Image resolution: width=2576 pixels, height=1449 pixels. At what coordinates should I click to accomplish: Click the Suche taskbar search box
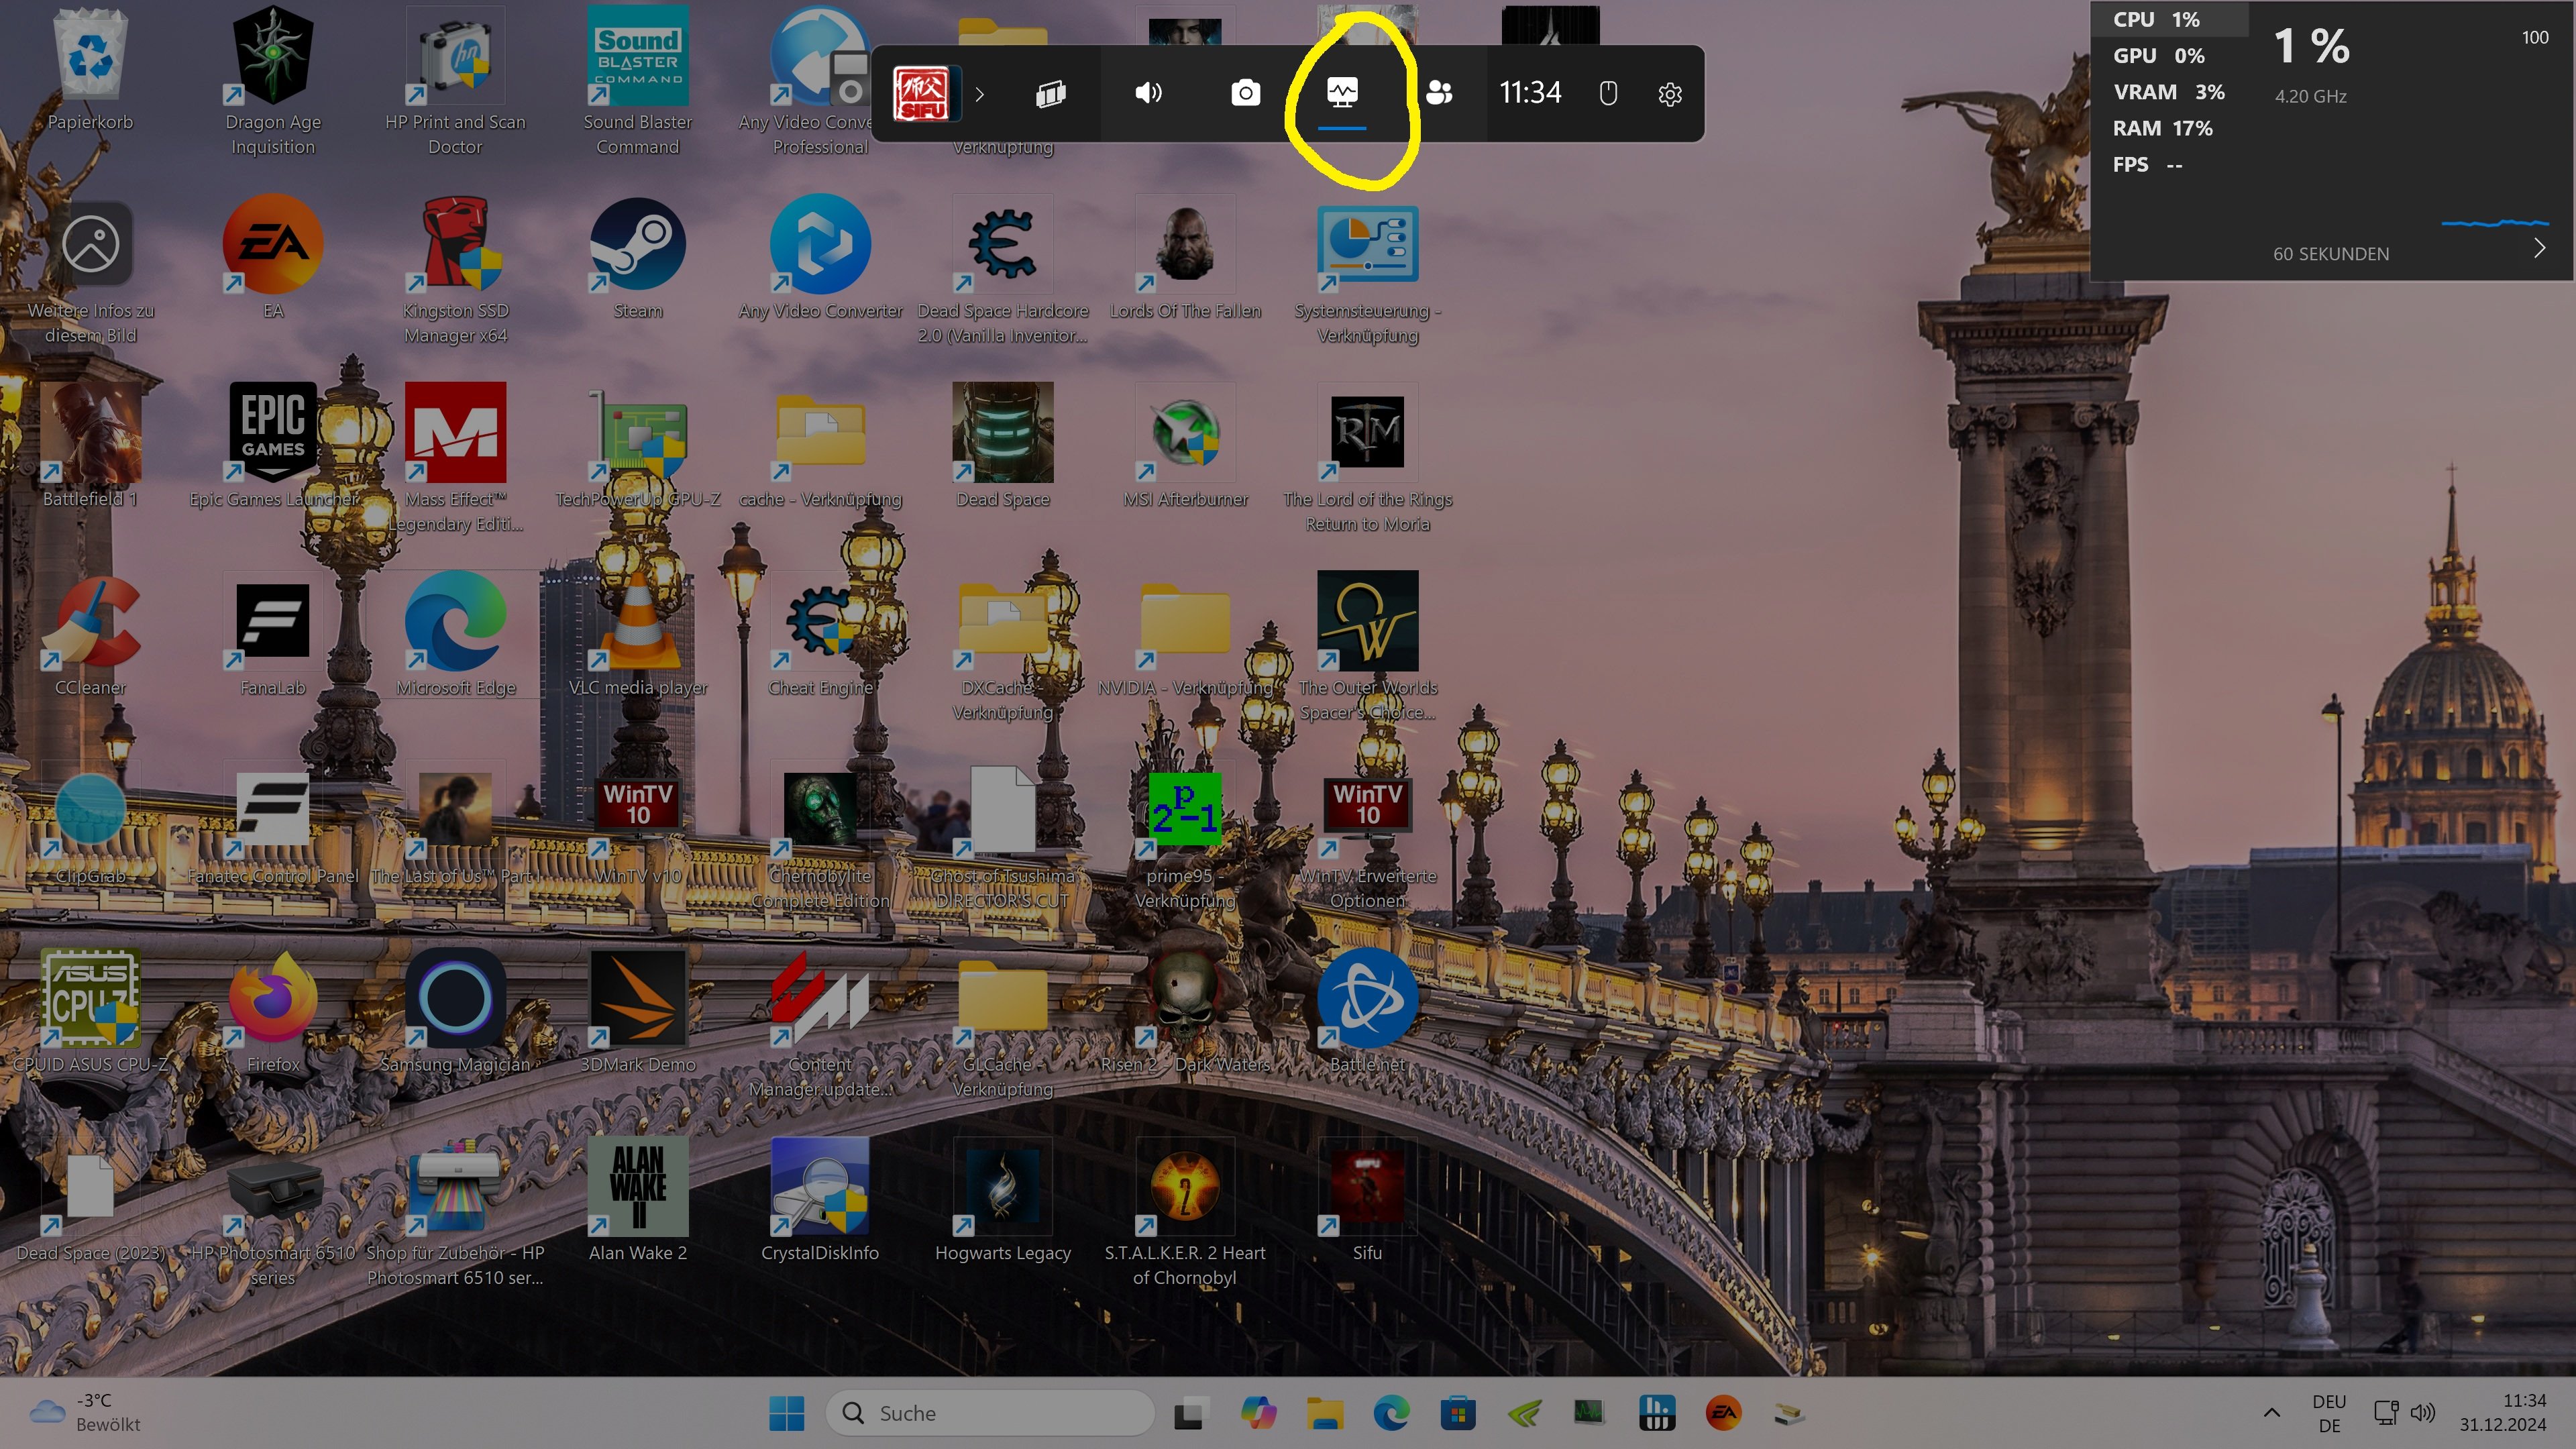tap(990, 1413)
